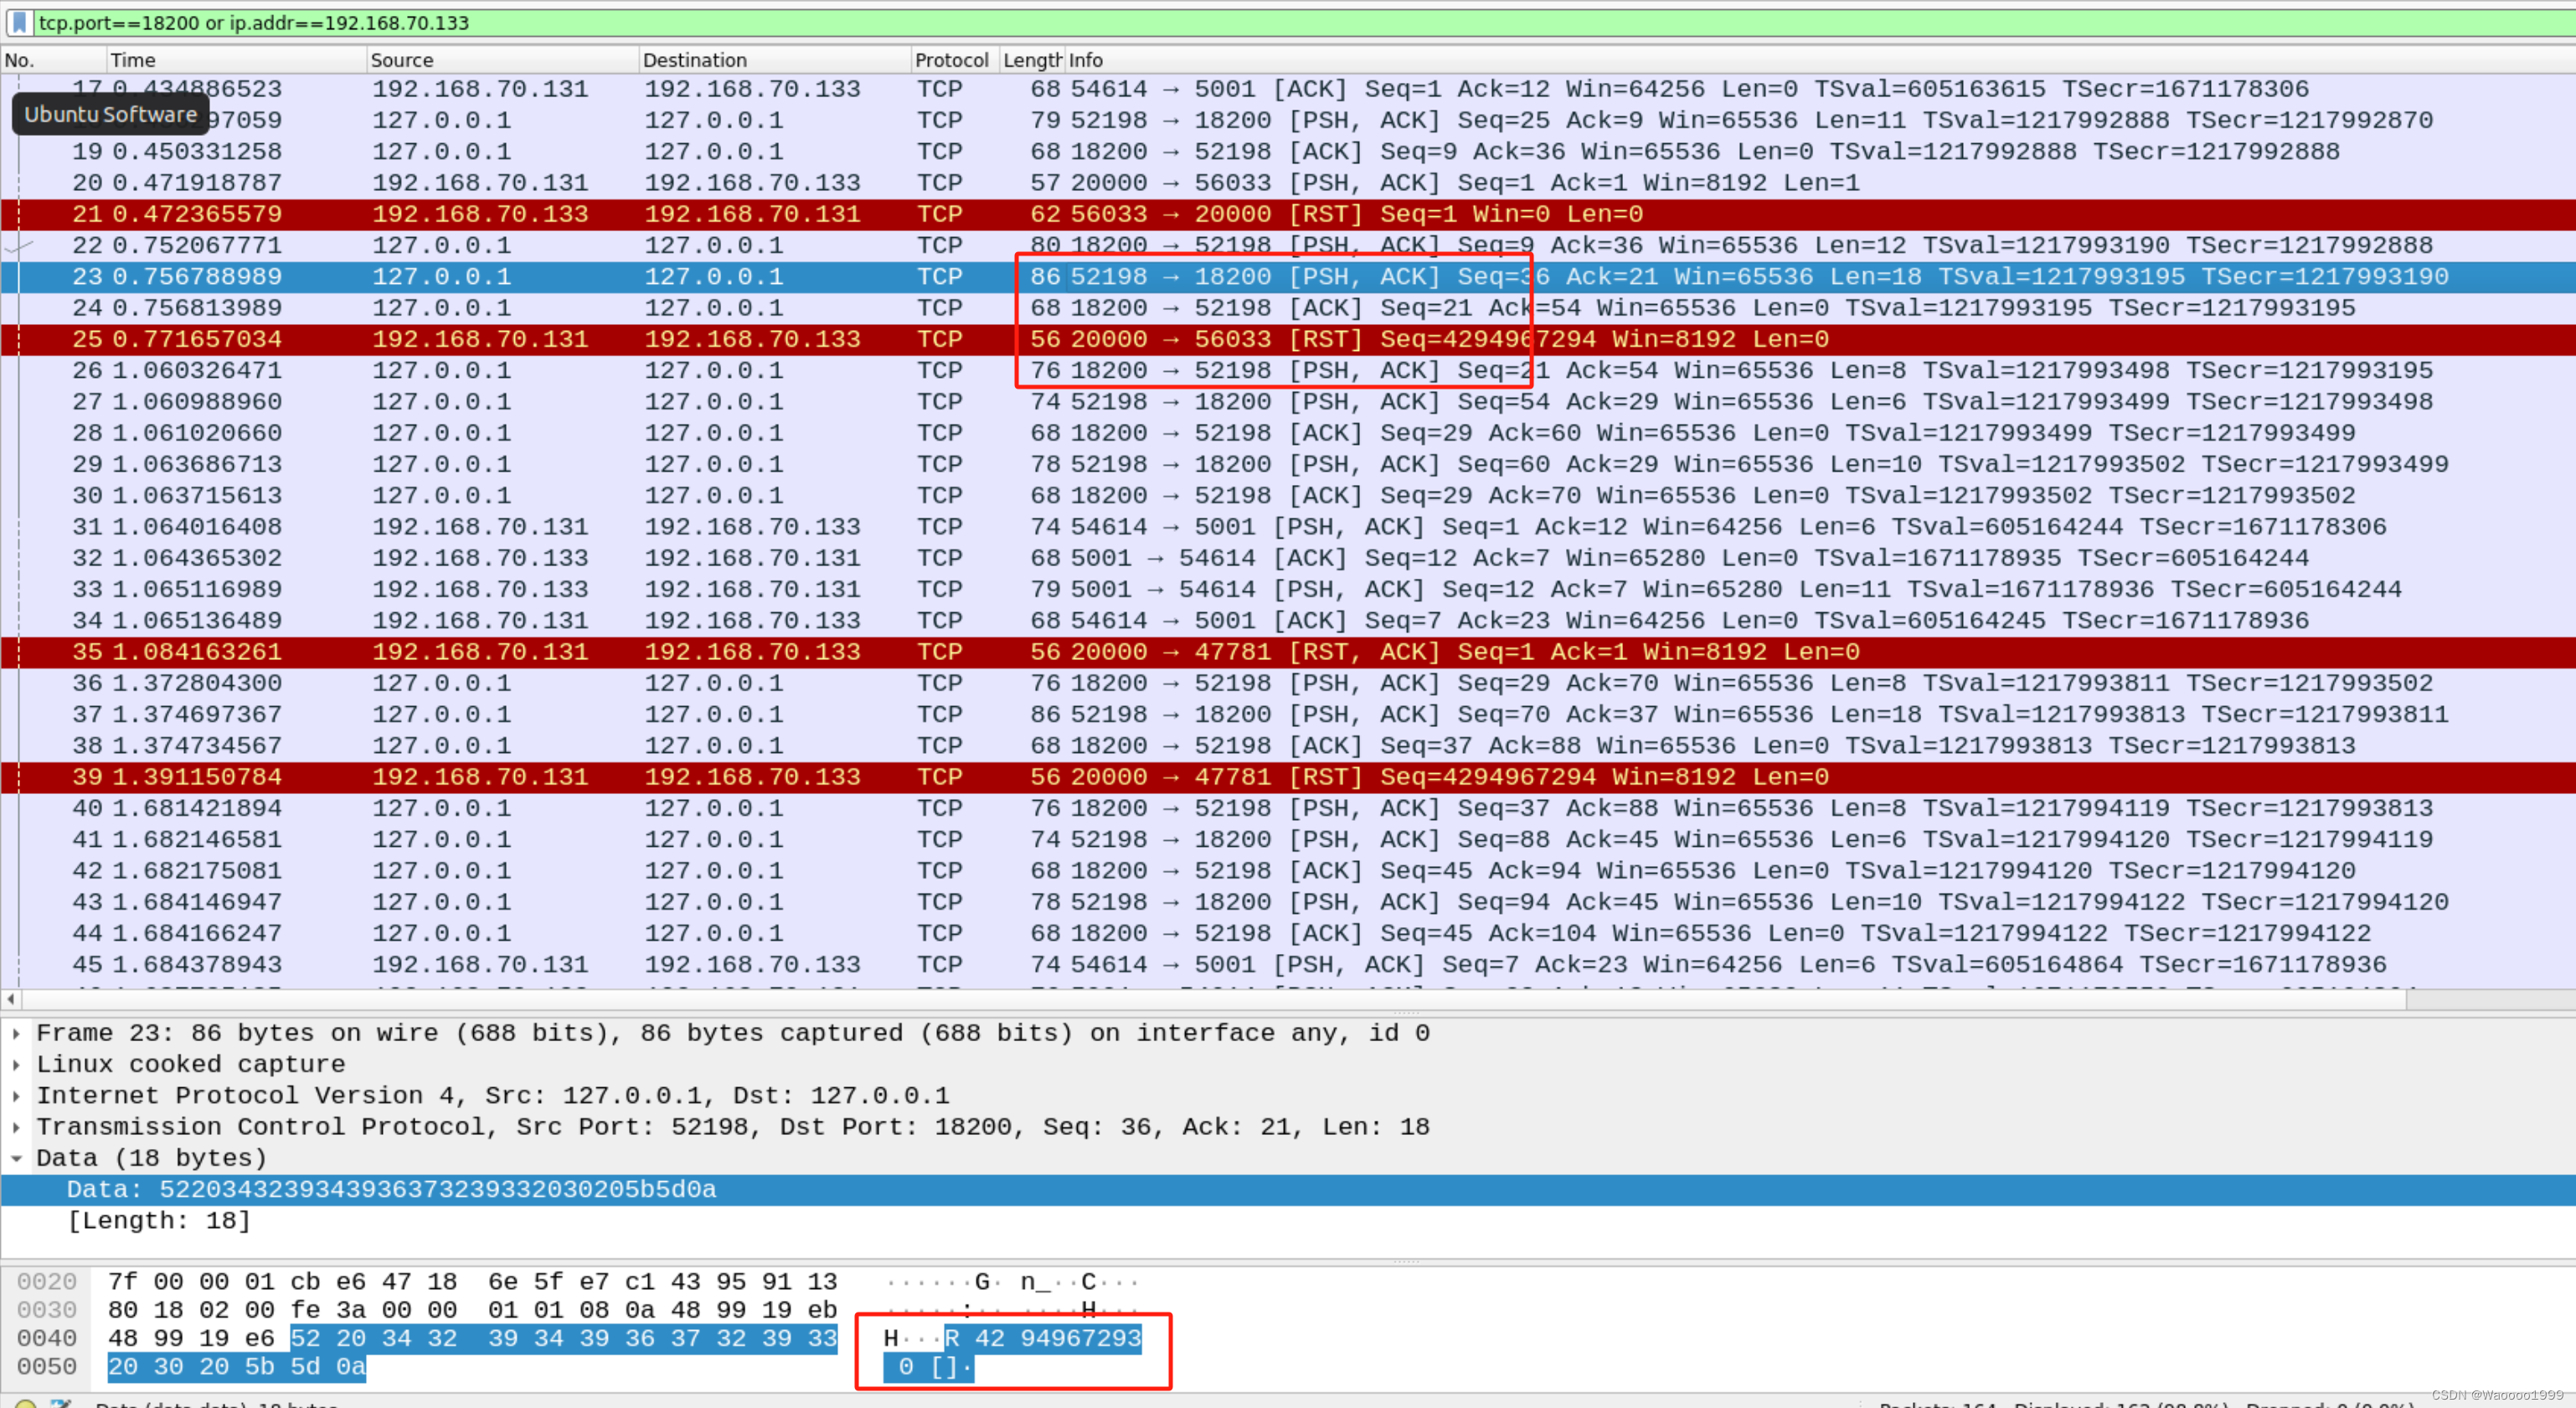Select packet 36 at time 1.372804300
This screenshot has height=1408, width=2576.
click(x=1288, y=683)
